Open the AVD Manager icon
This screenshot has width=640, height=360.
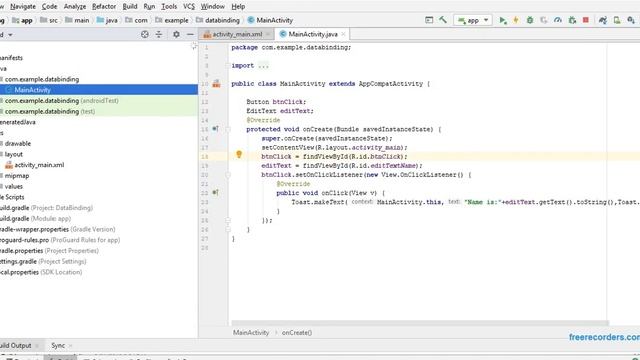(x=617, y=20)
